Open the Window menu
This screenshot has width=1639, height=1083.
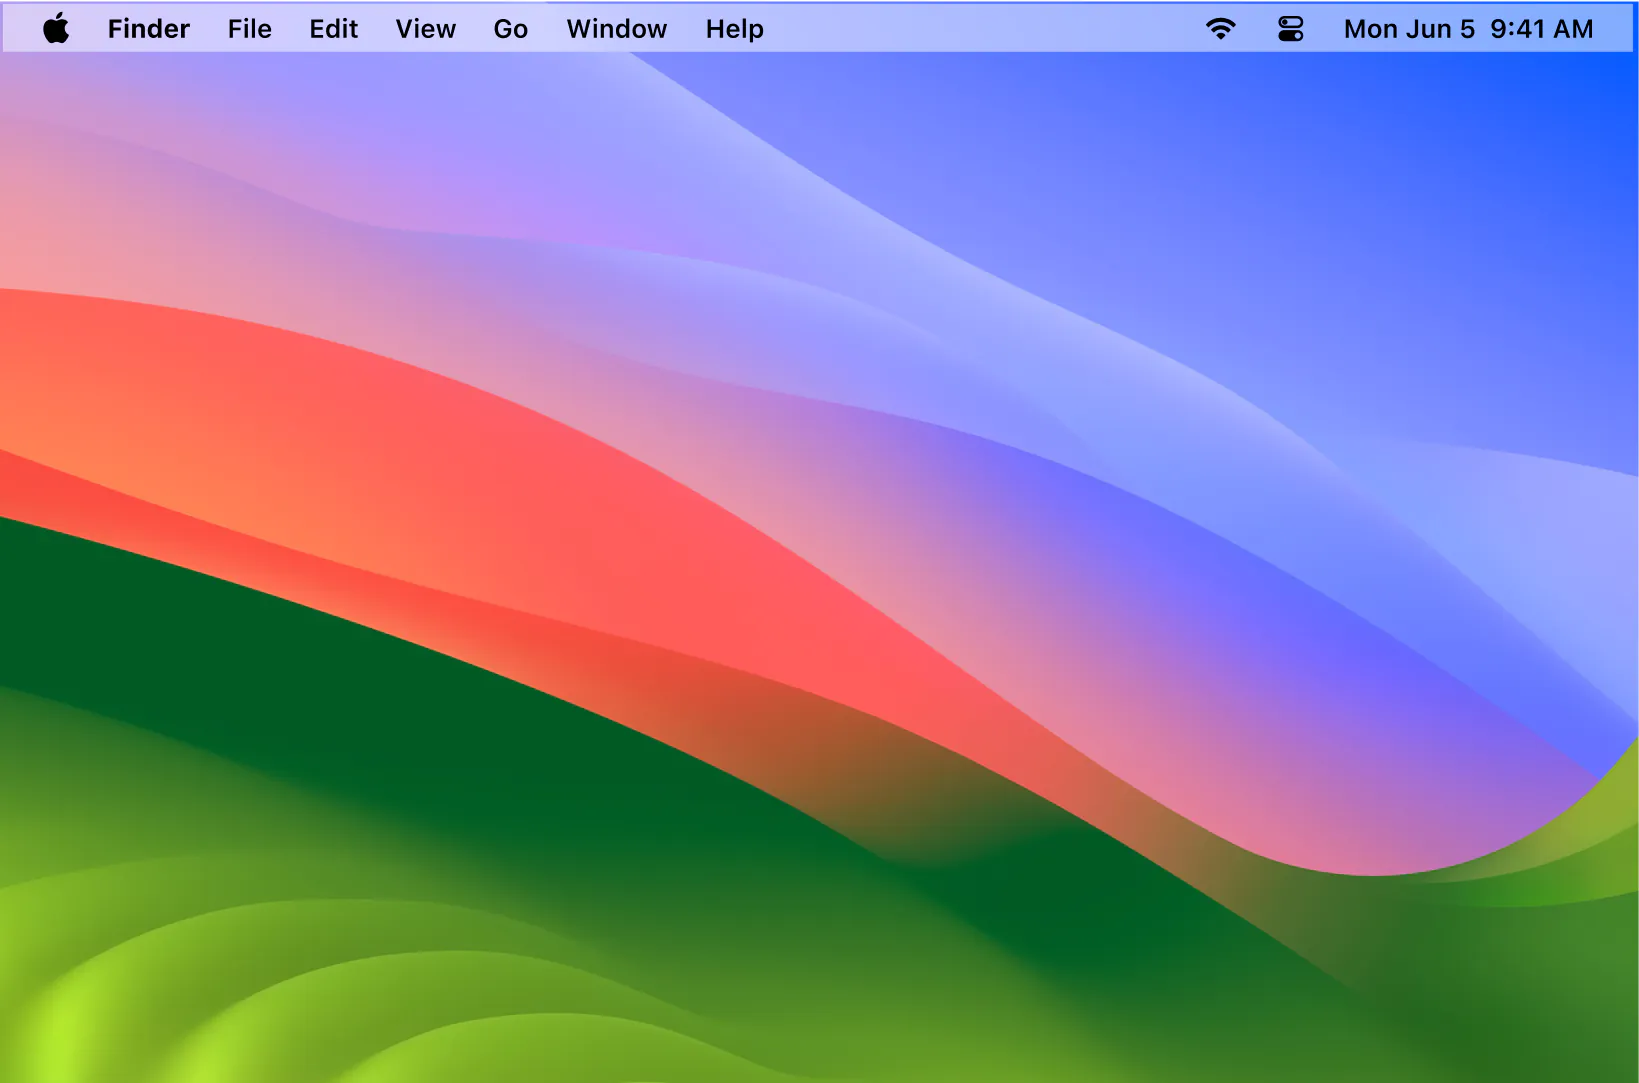[x=617, y=29]
